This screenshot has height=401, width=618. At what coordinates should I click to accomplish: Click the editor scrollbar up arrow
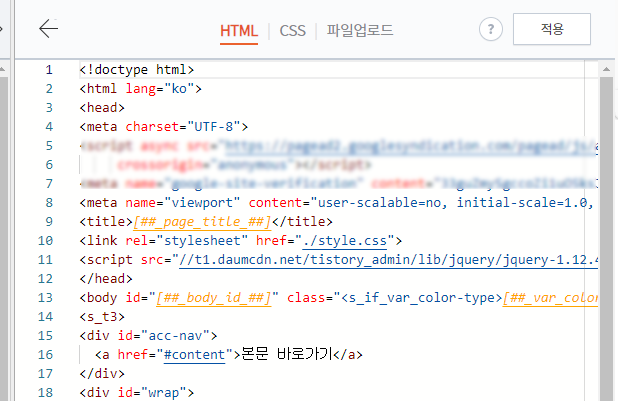tap(606, 69)
